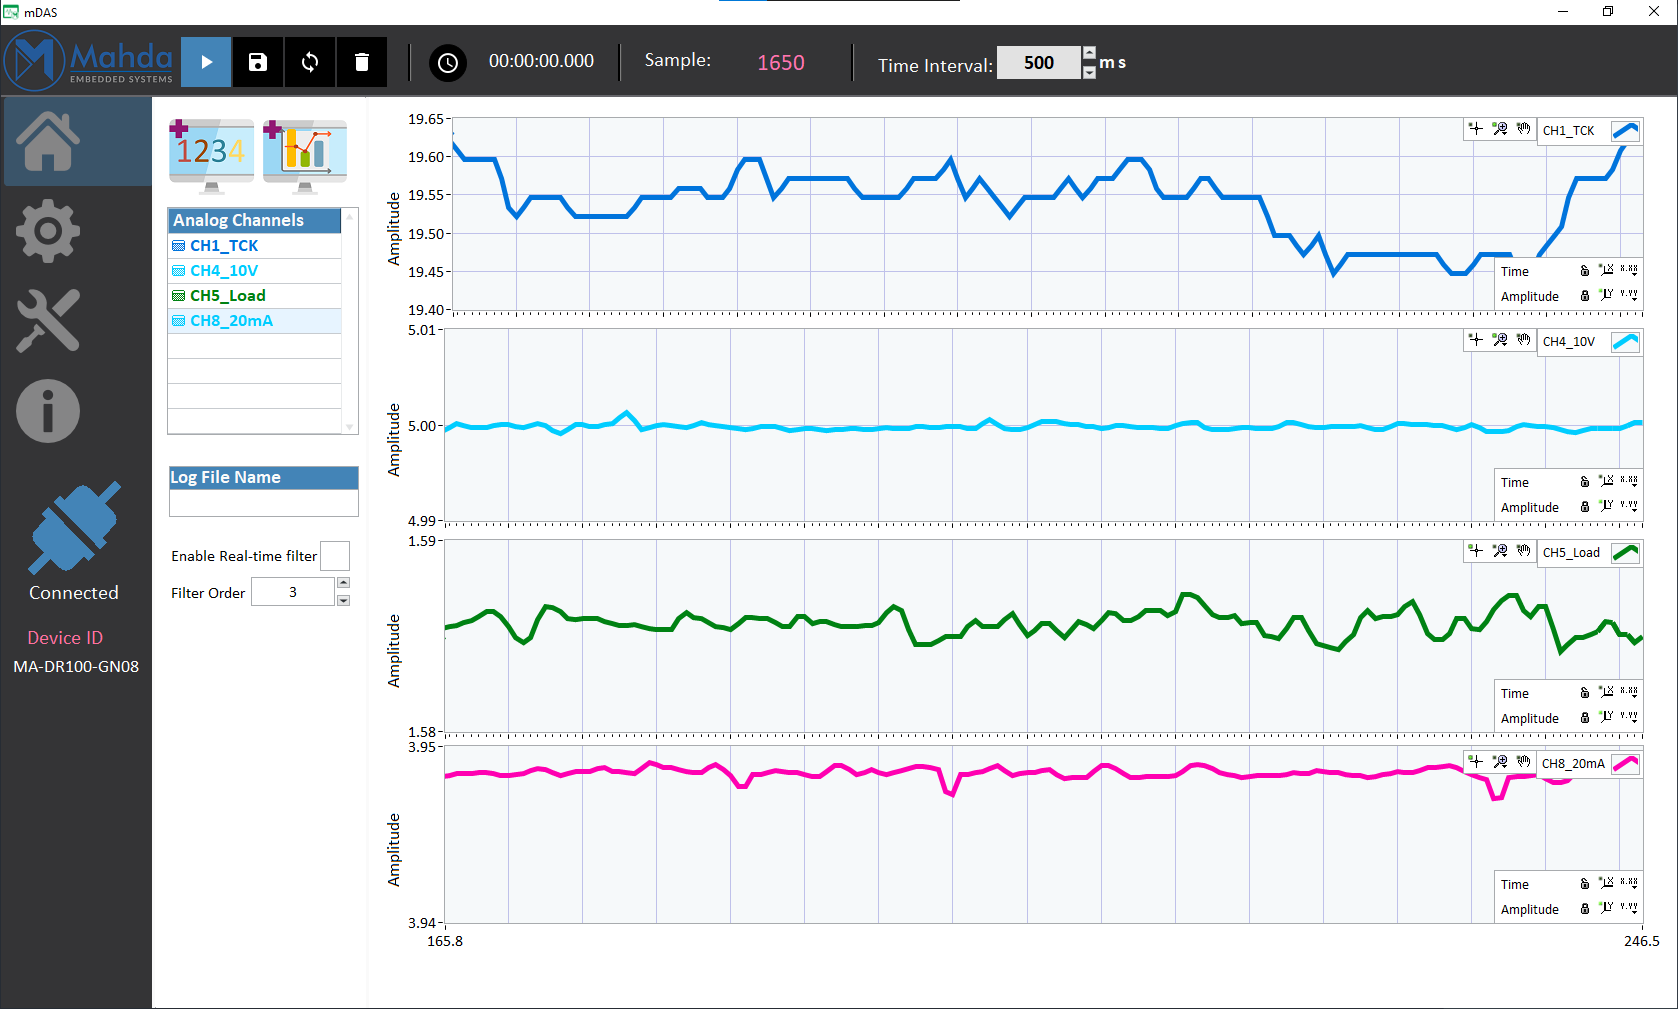Image resolution: width=1678 pixels, height=1009 pixels.
Task: Open the wrench and screwdriver tools page
Action: [x=47, y=321]
